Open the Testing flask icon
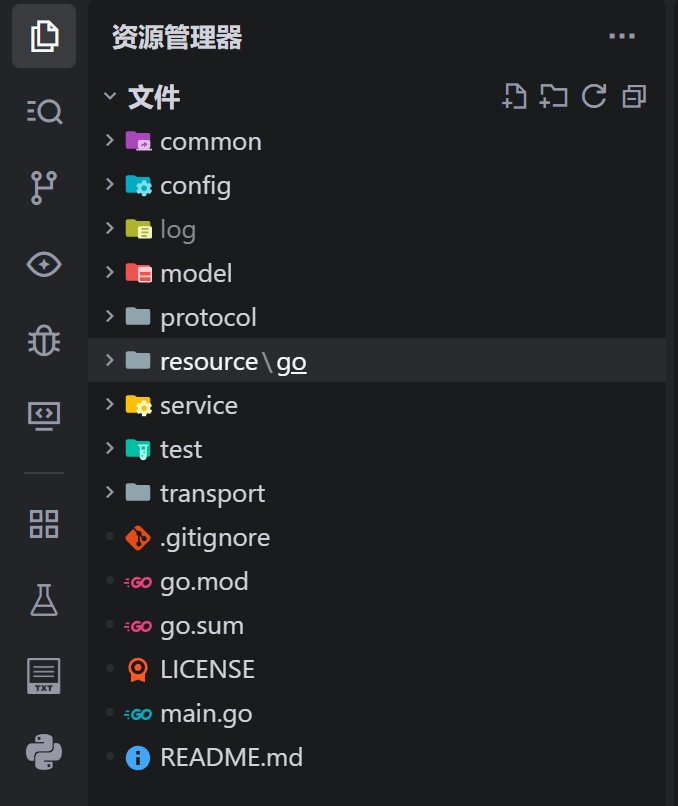This screenshot has width=678, height=806. pyautogui.click(x=44, y=600)
